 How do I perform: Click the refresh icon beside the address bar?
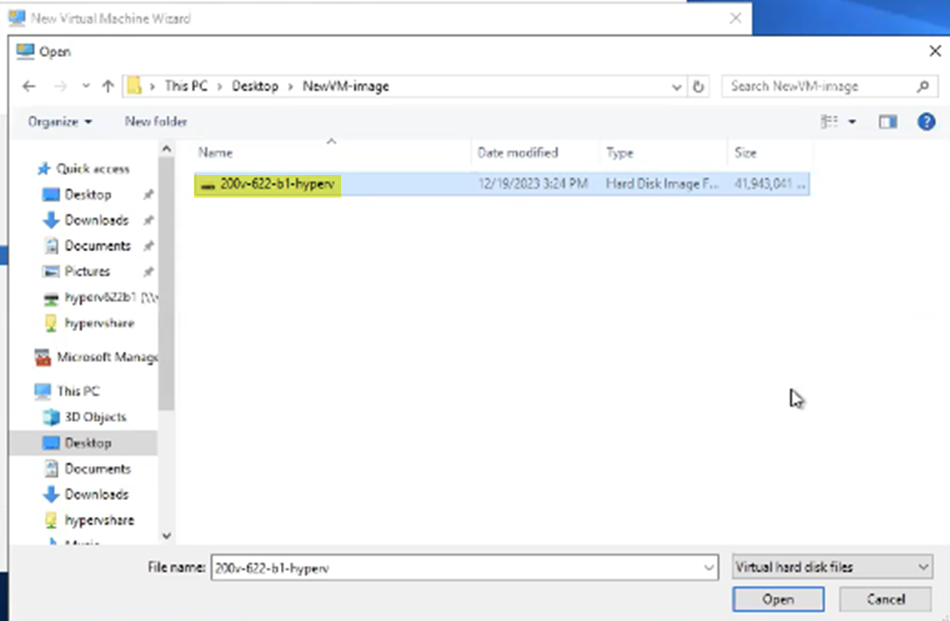tap(698, 86)
